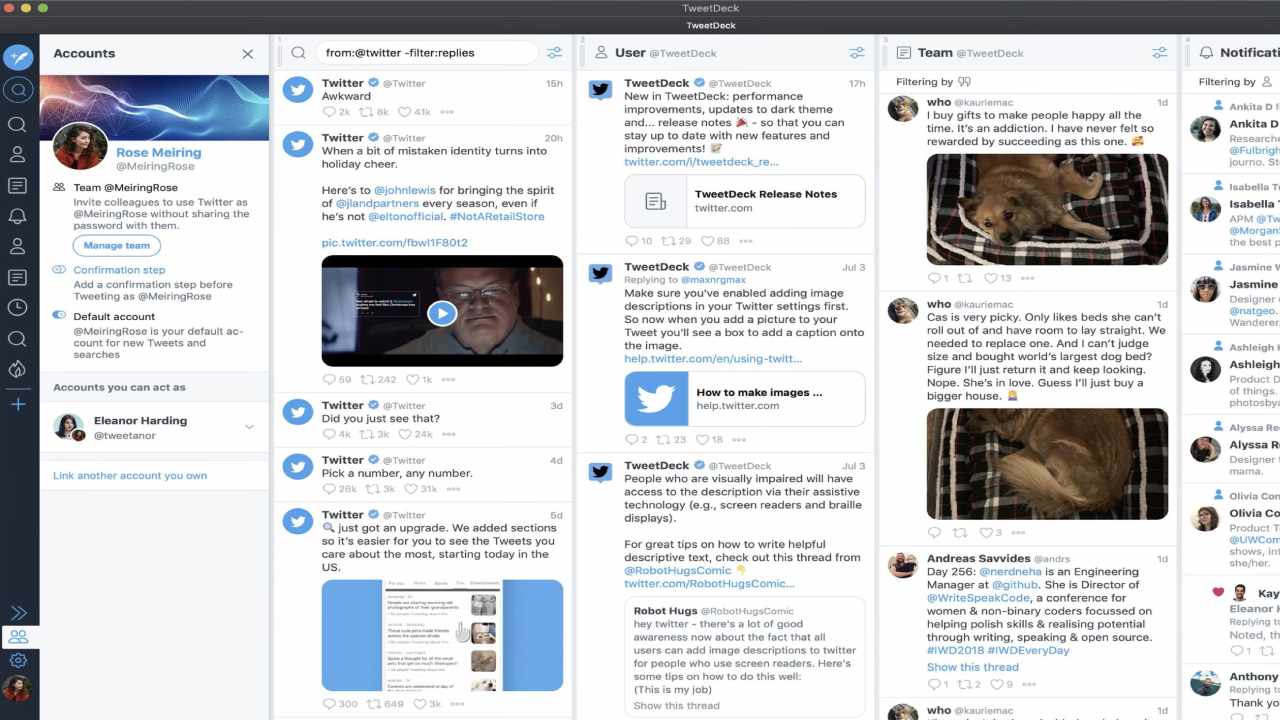Add a column with the plus icon
1280x720 pixels.
(17, 404)
